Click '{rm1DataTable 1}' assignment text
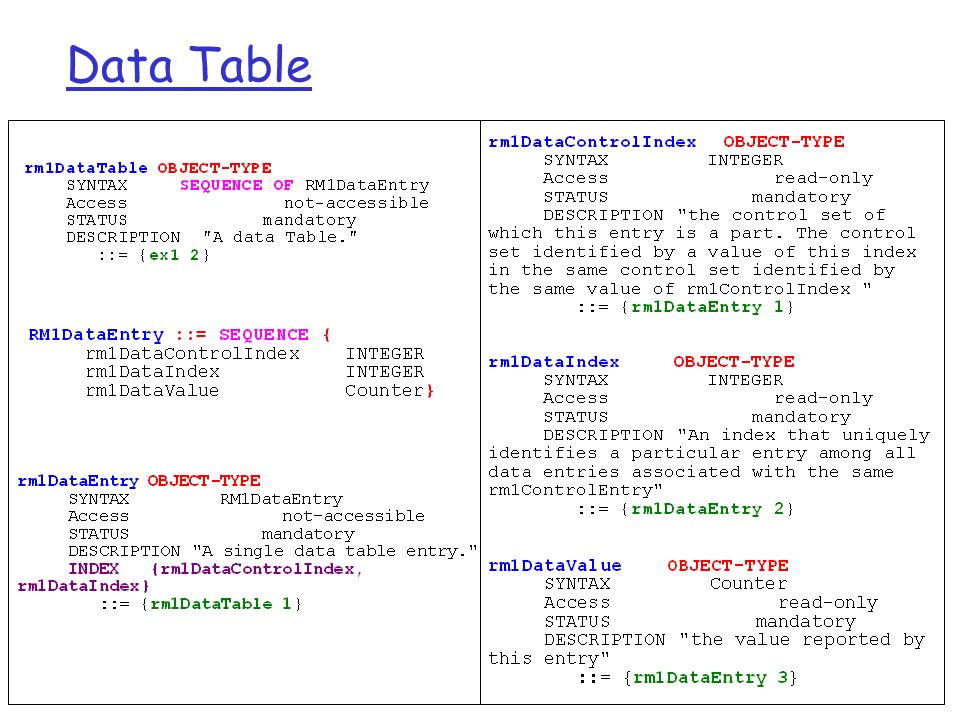 (222, 604)
